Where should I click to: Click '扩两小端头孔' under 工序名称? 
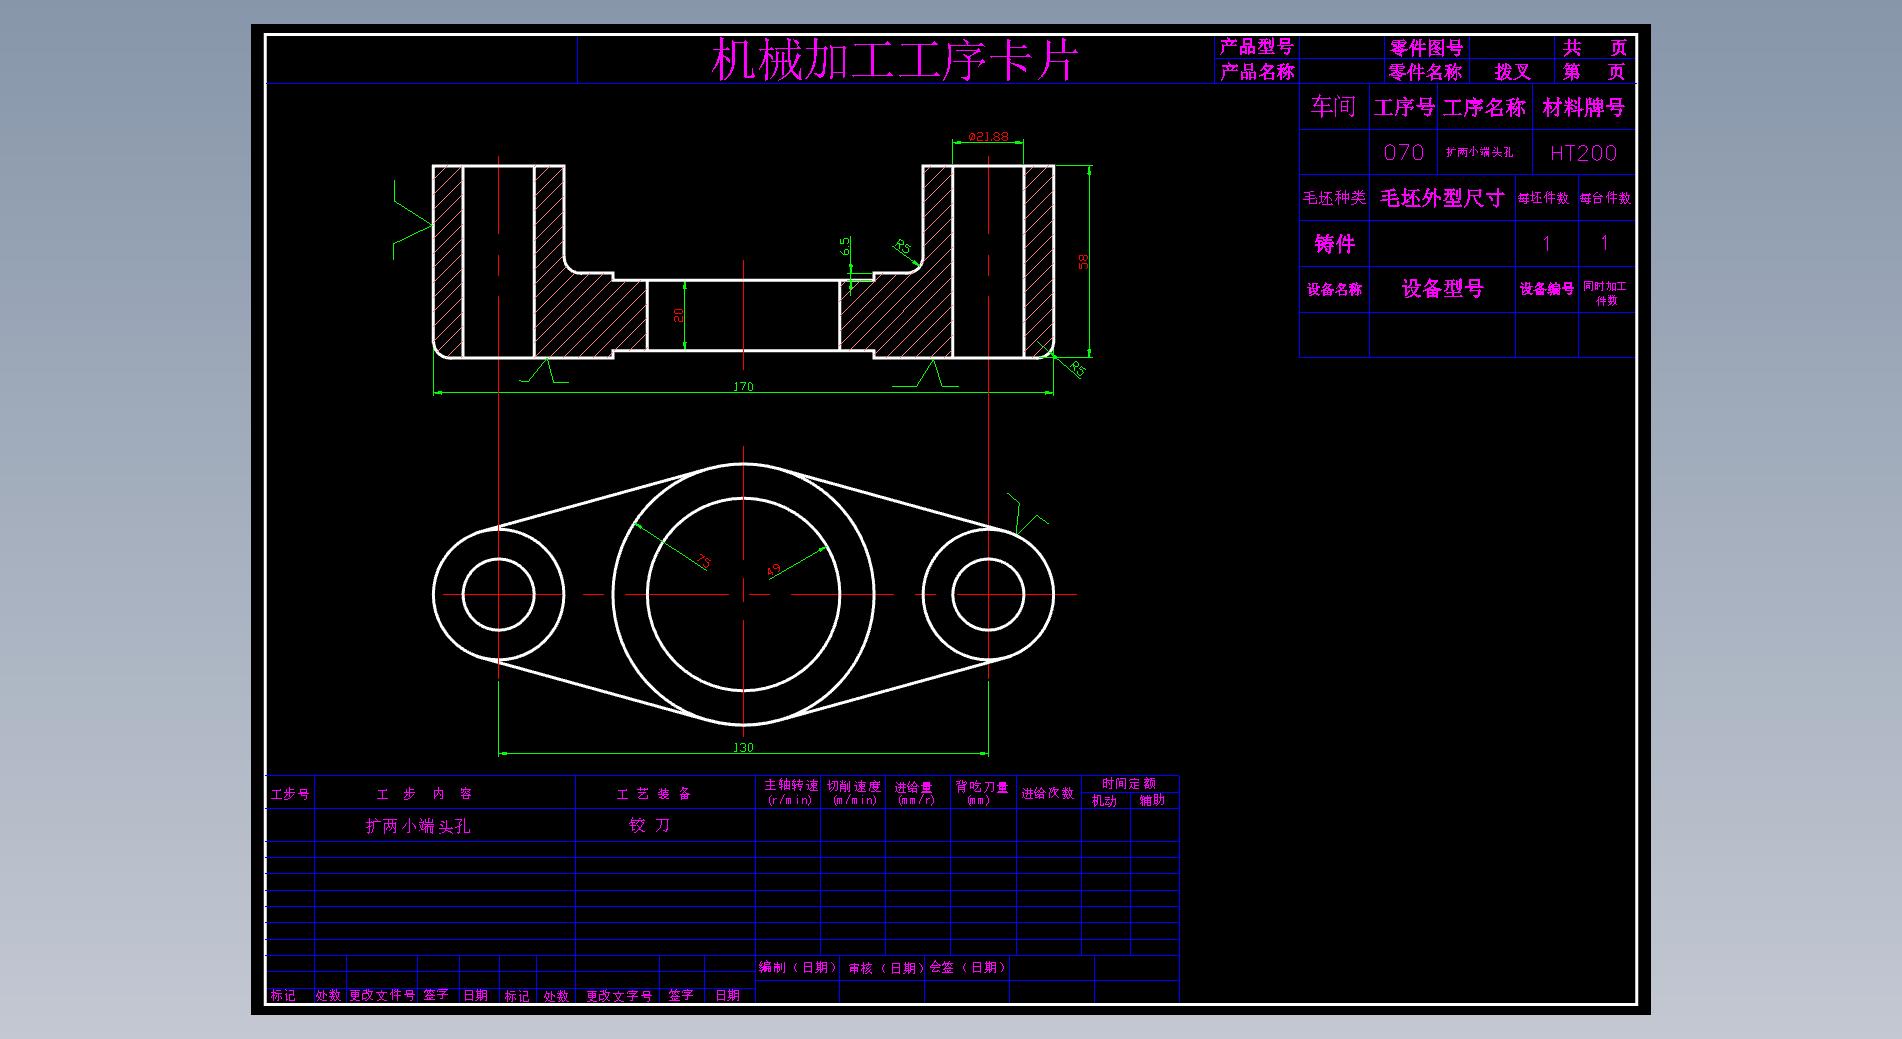pos(1479,152)
